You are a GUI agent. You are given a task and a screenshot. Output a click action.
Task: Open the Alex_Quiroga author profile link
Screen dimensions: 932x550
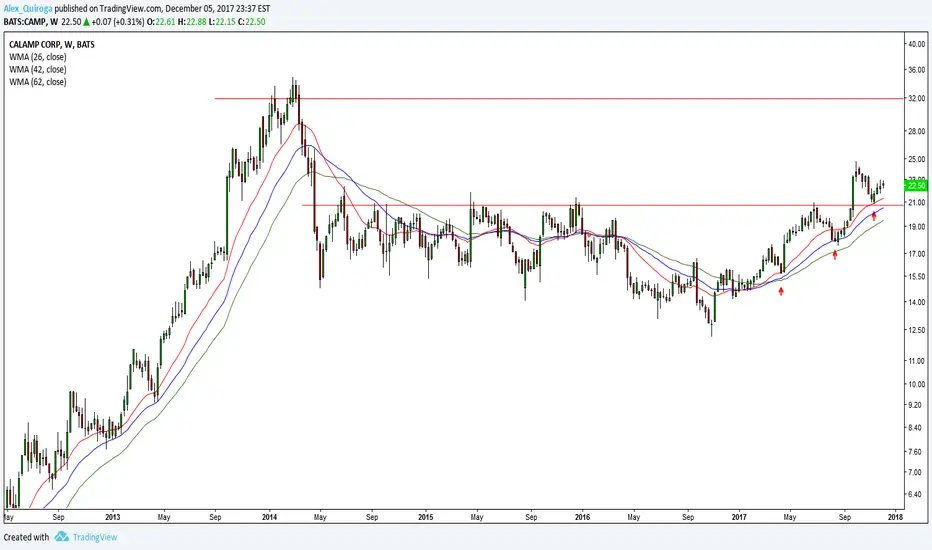click(x=28, y=8)
